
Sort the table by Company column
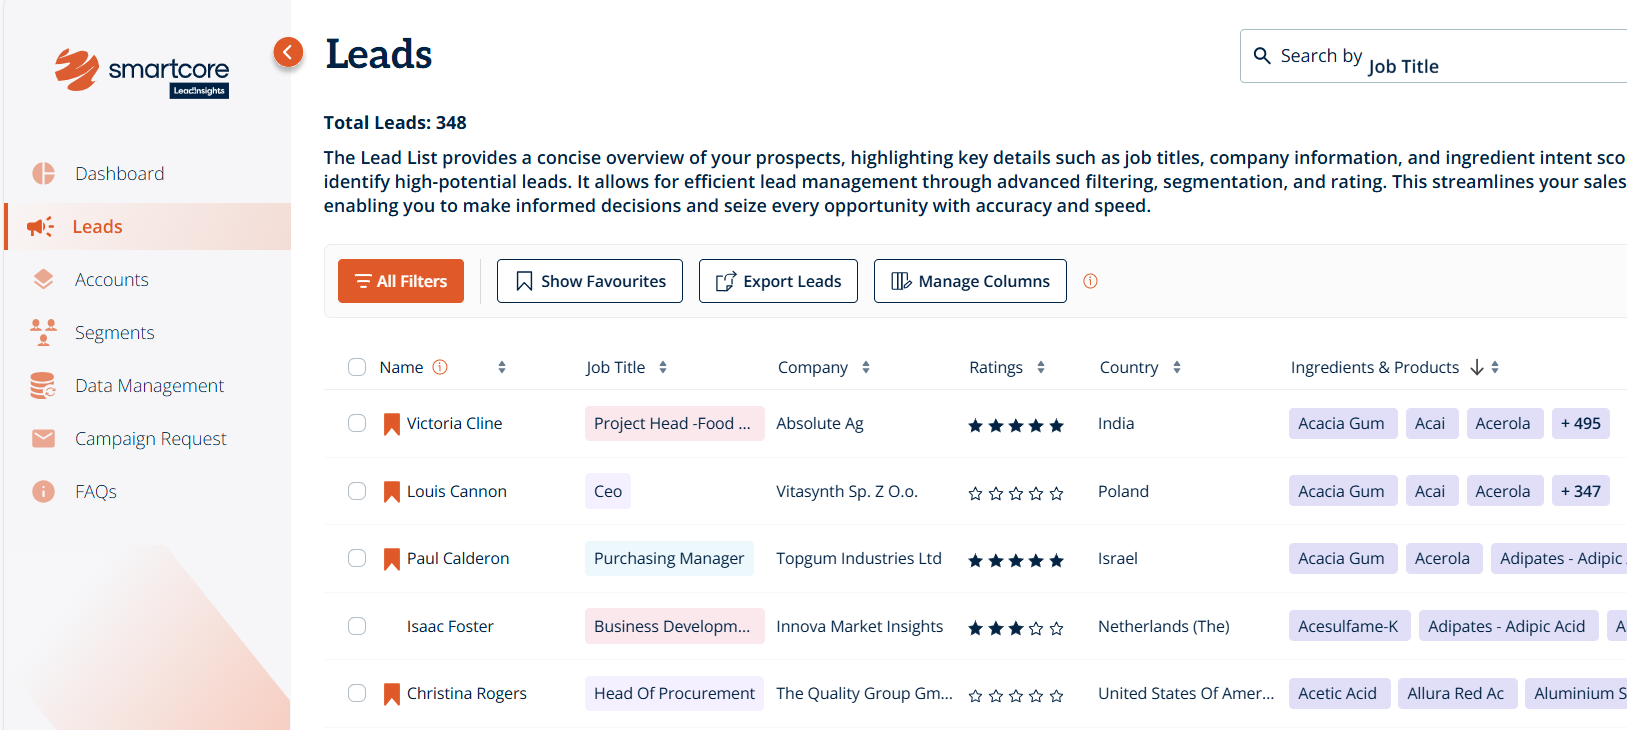(866, 367)
